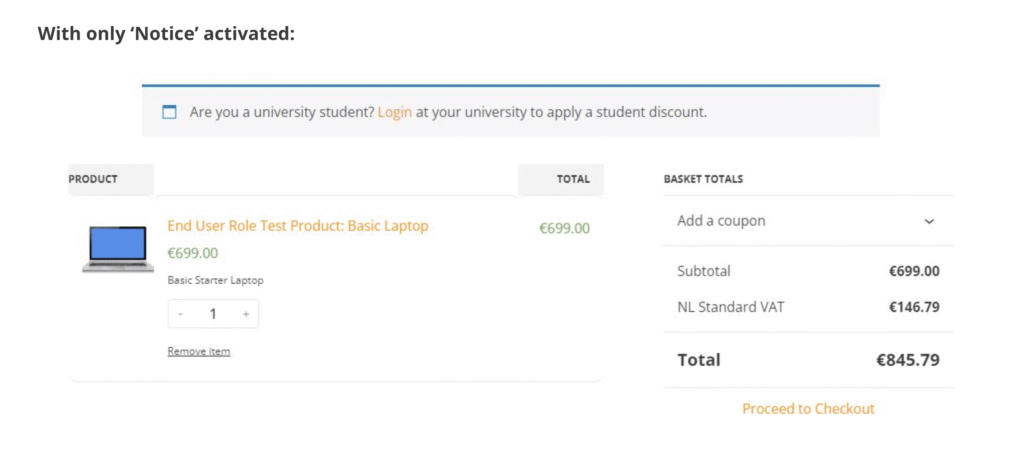Click the Basket Totals heading
Screen dimensions: 1024x470
tap(703, 179)
